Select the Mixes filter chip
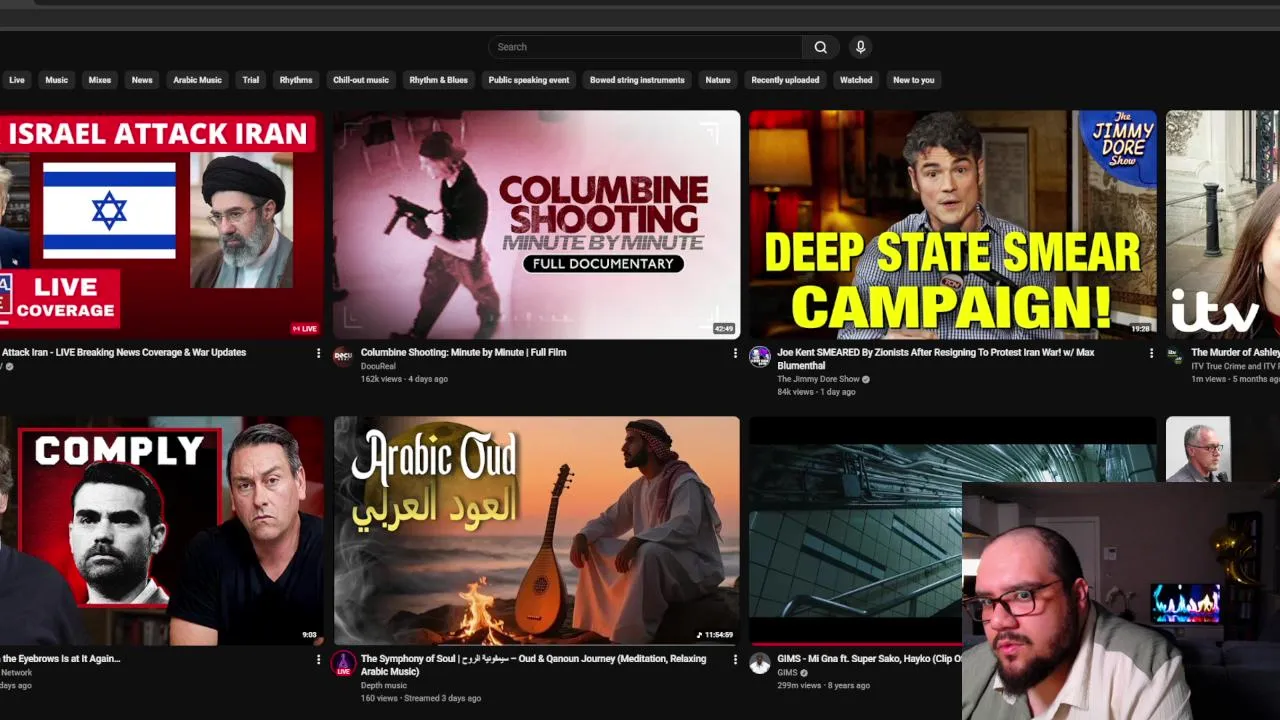The height and width of the screenshot is (720, 1280). coord(100,80)
